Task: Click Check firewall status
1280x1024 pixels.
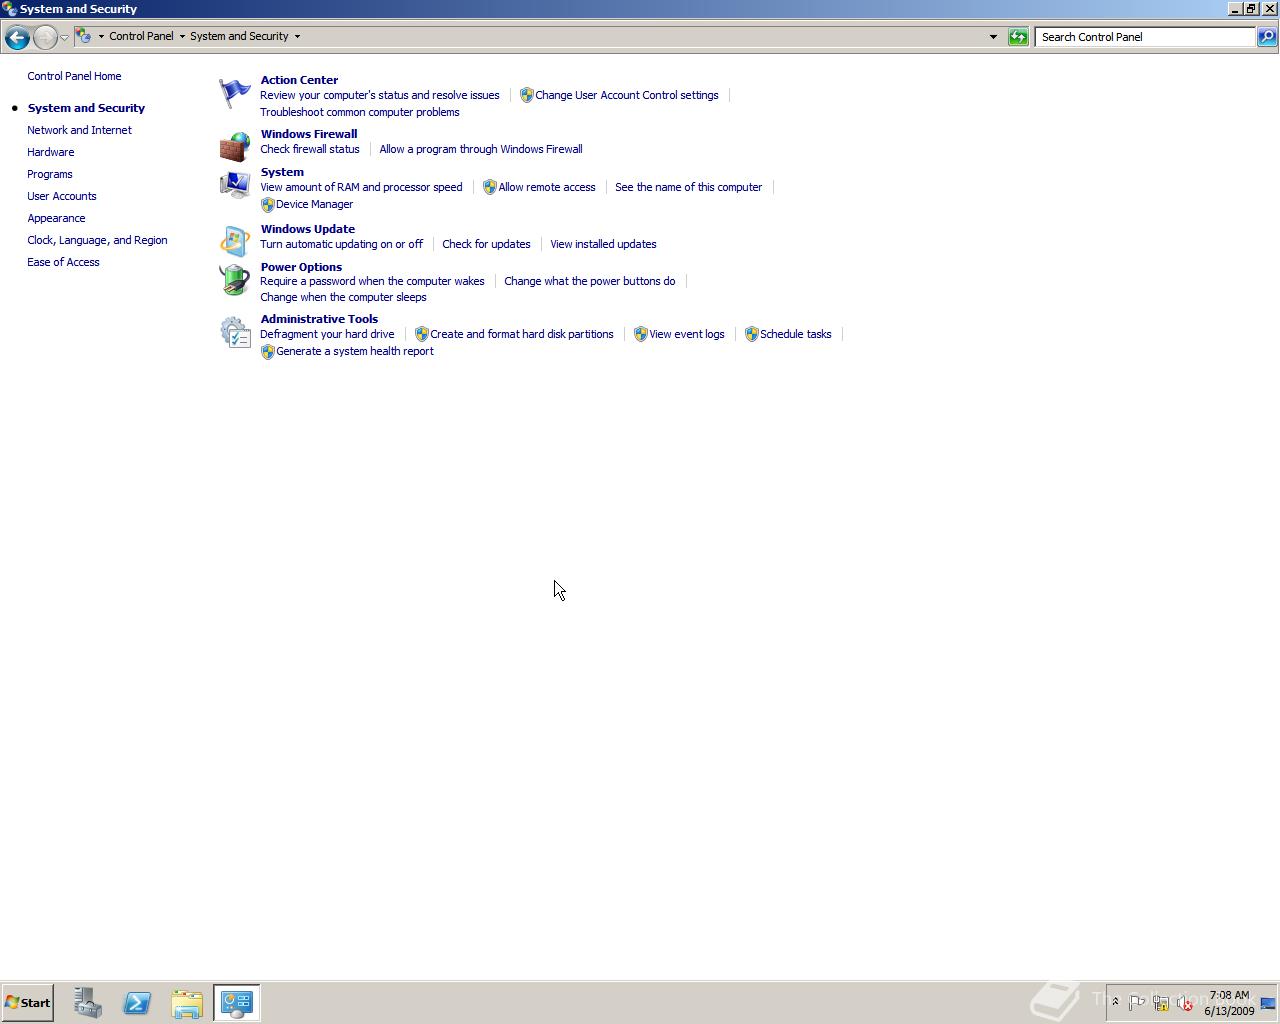Action: coord(309,149)
